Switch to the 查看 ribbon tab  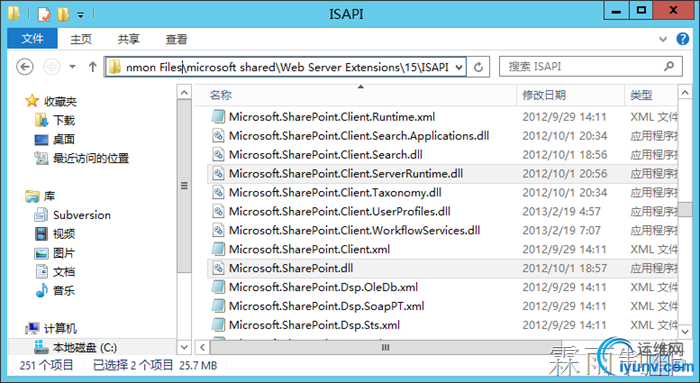176,39
